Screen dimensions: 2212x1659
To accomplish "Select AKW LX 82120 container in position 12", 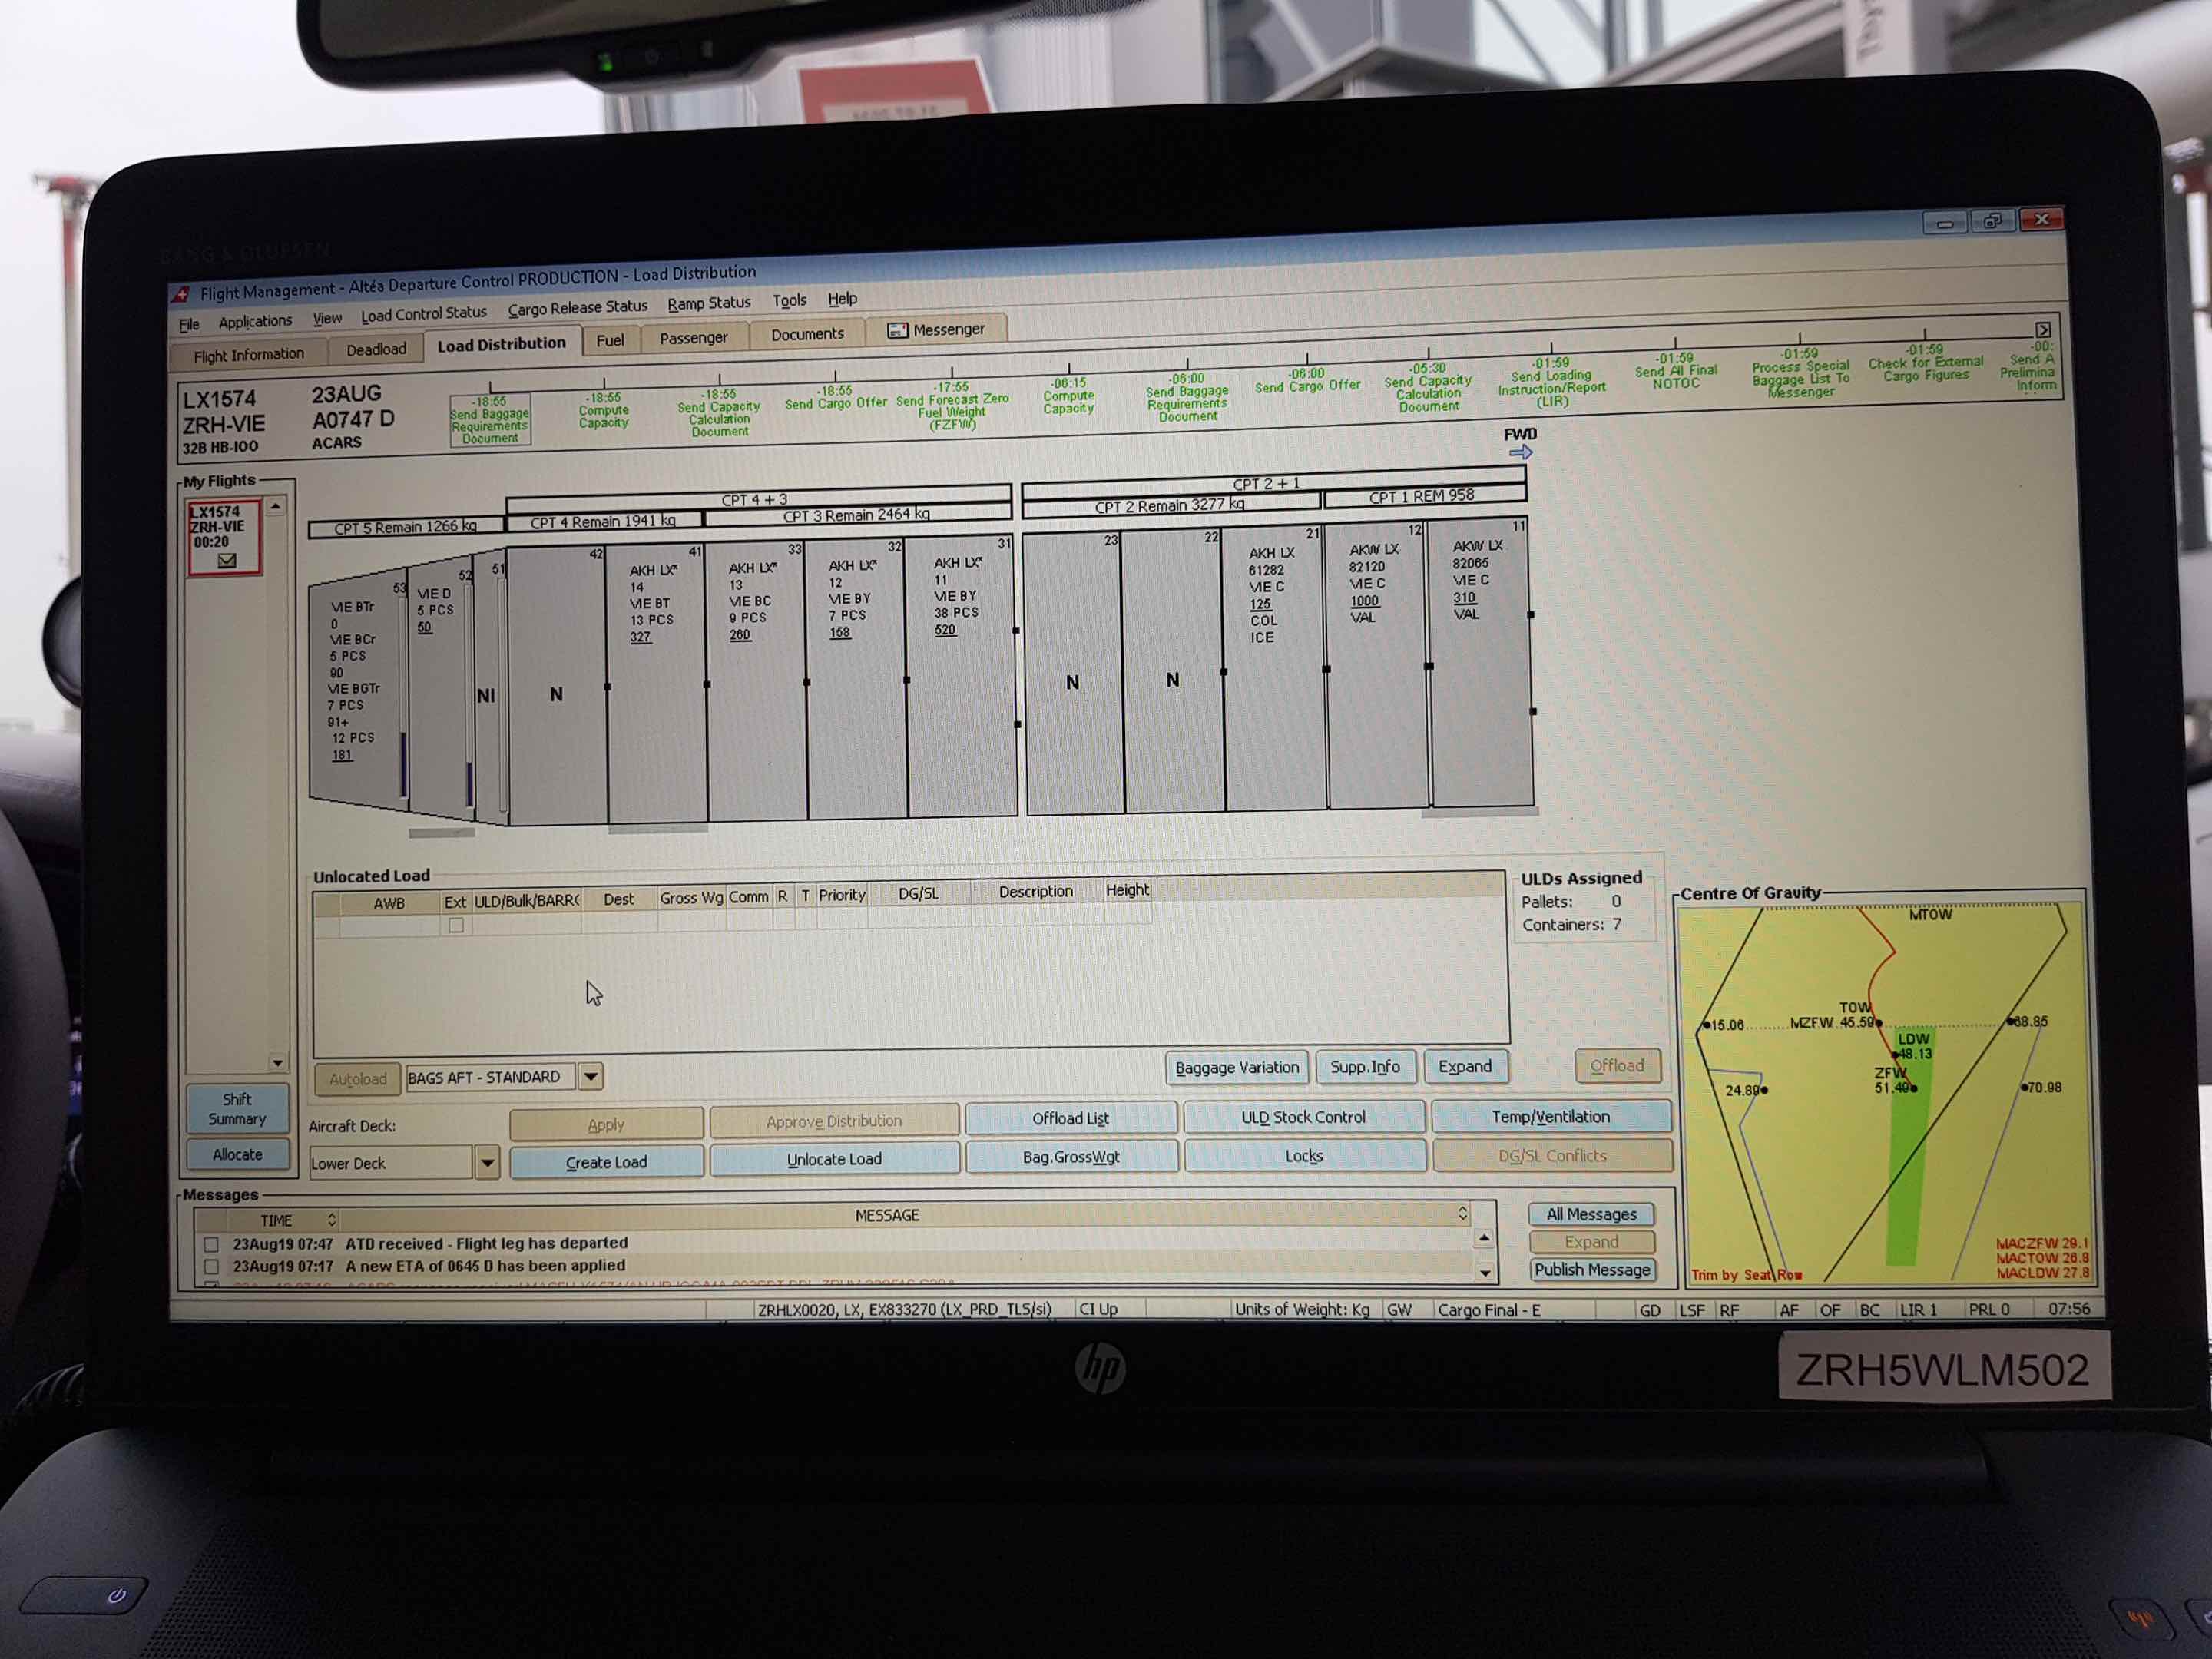I will (1377, 667).
